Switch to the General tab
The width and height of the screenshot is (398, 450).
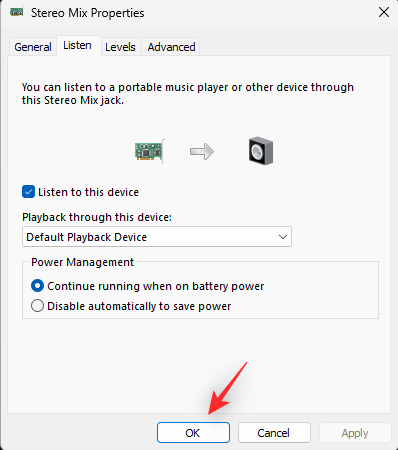click(x=33, y=47)
